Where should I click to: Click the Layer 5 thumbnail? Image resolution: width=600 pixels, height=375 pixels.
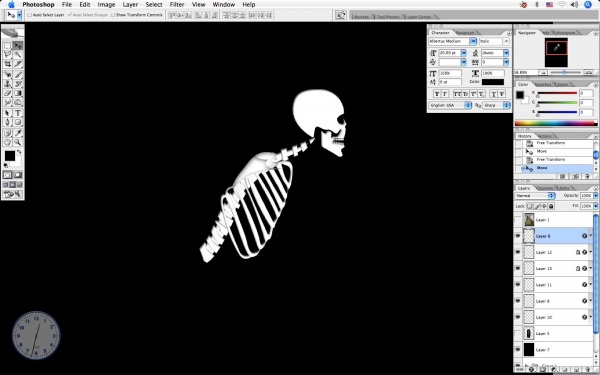tap(528, 333)
